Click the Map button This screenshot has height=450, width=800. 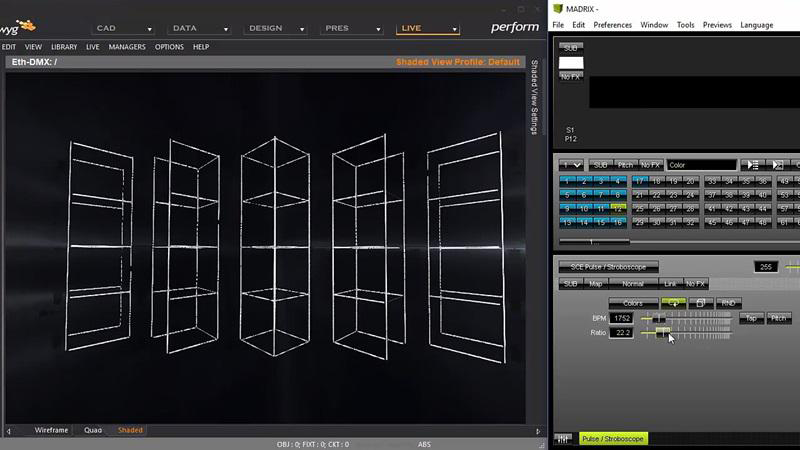[595, 284]
